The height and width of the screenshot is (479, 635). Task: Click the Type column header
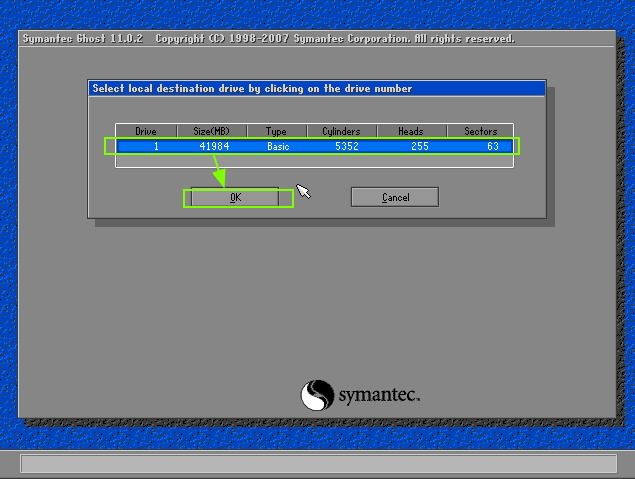point(276,131)
